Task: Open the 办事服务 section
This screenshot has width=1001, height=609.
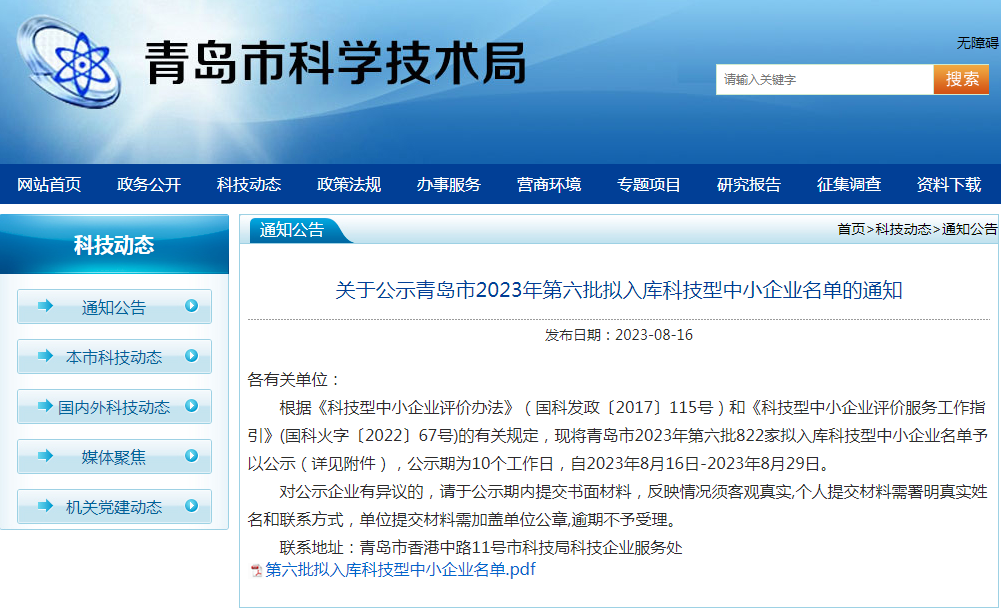Action: click(448, 184)
